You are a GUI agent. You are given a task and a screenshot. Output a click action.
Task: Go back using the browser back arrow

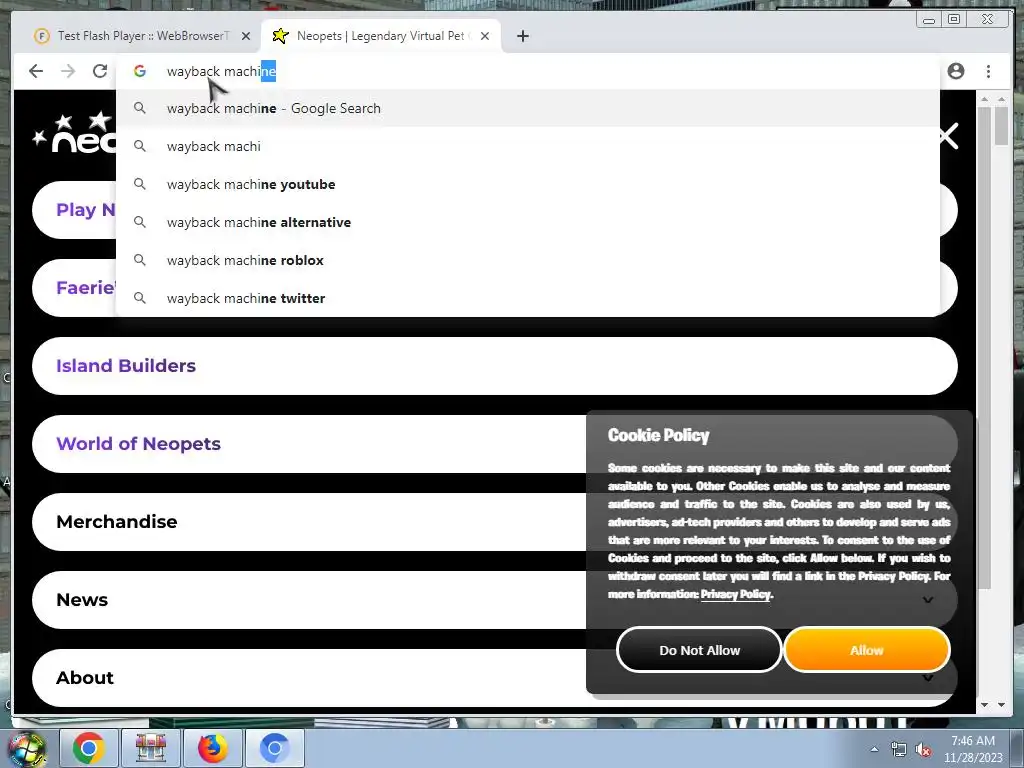pos(36,71)
